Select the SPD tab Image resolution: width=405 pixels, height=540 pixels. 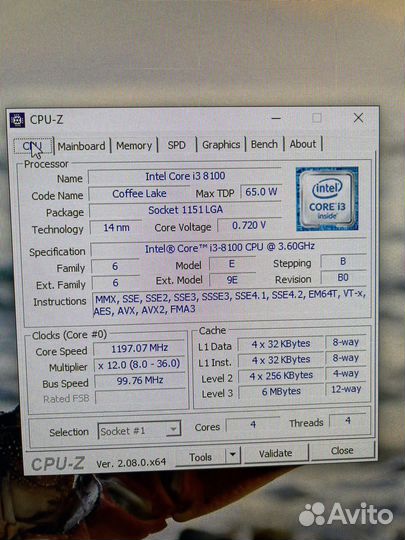click(177, 145)
